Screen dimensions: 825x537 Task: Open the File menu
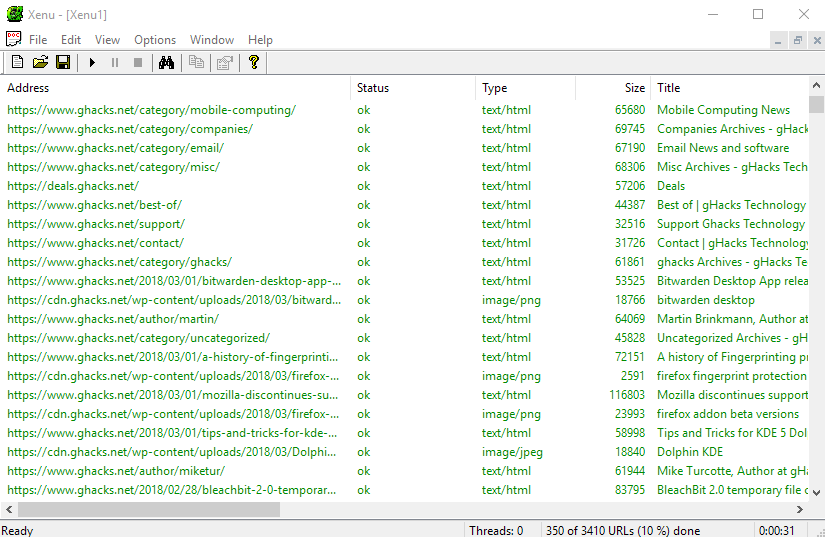pyautogui.click(x=38, y=40)
